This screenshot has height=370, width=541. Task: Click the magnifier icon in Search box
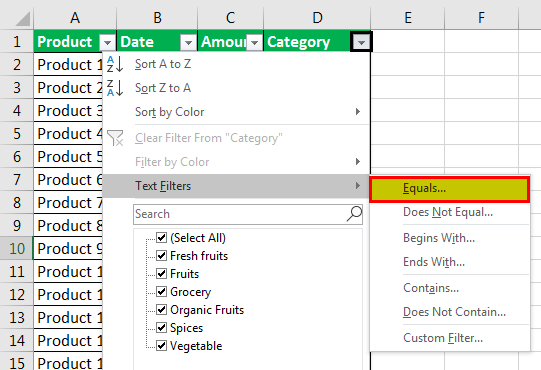pos(354,214)
